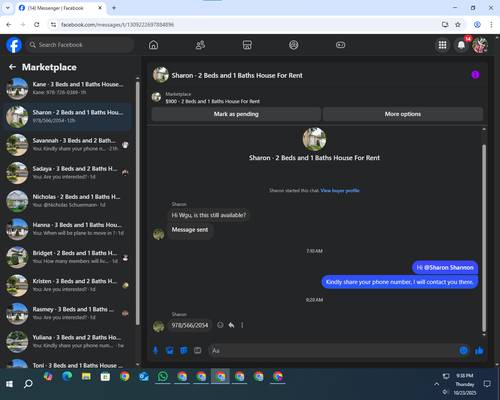Open WhatsApp from the taskbar
The height and width of the screenshot is (400, 500).
[x=163, y=377]
